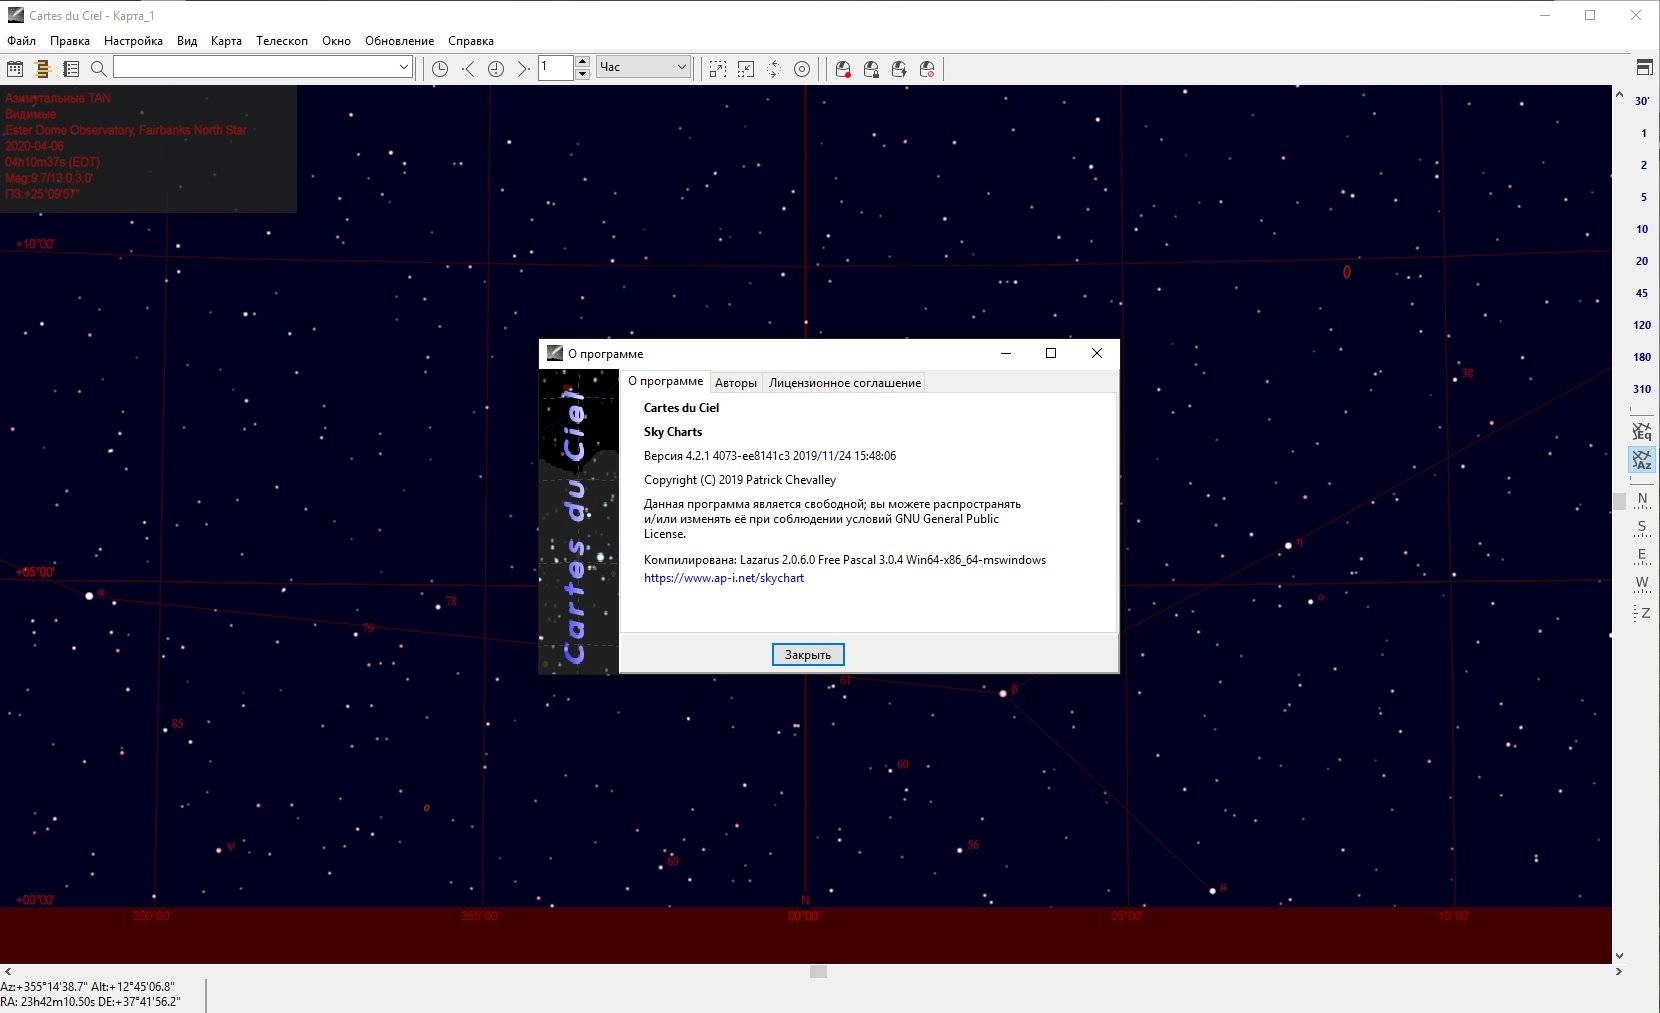Screen dimensions: 1660x1013
Task: Click into the search text field
Action: pyautogui.click(x=255, y=67)
